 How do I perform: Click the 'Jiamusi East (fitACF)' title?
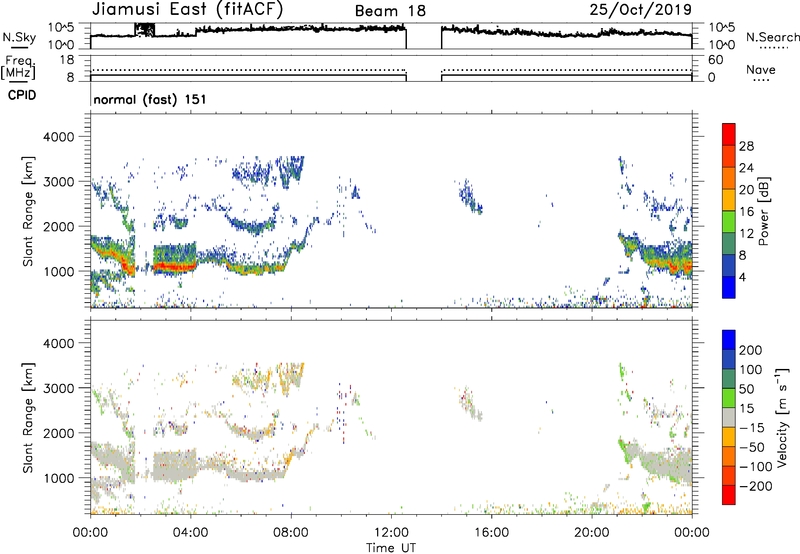(187, 9)
